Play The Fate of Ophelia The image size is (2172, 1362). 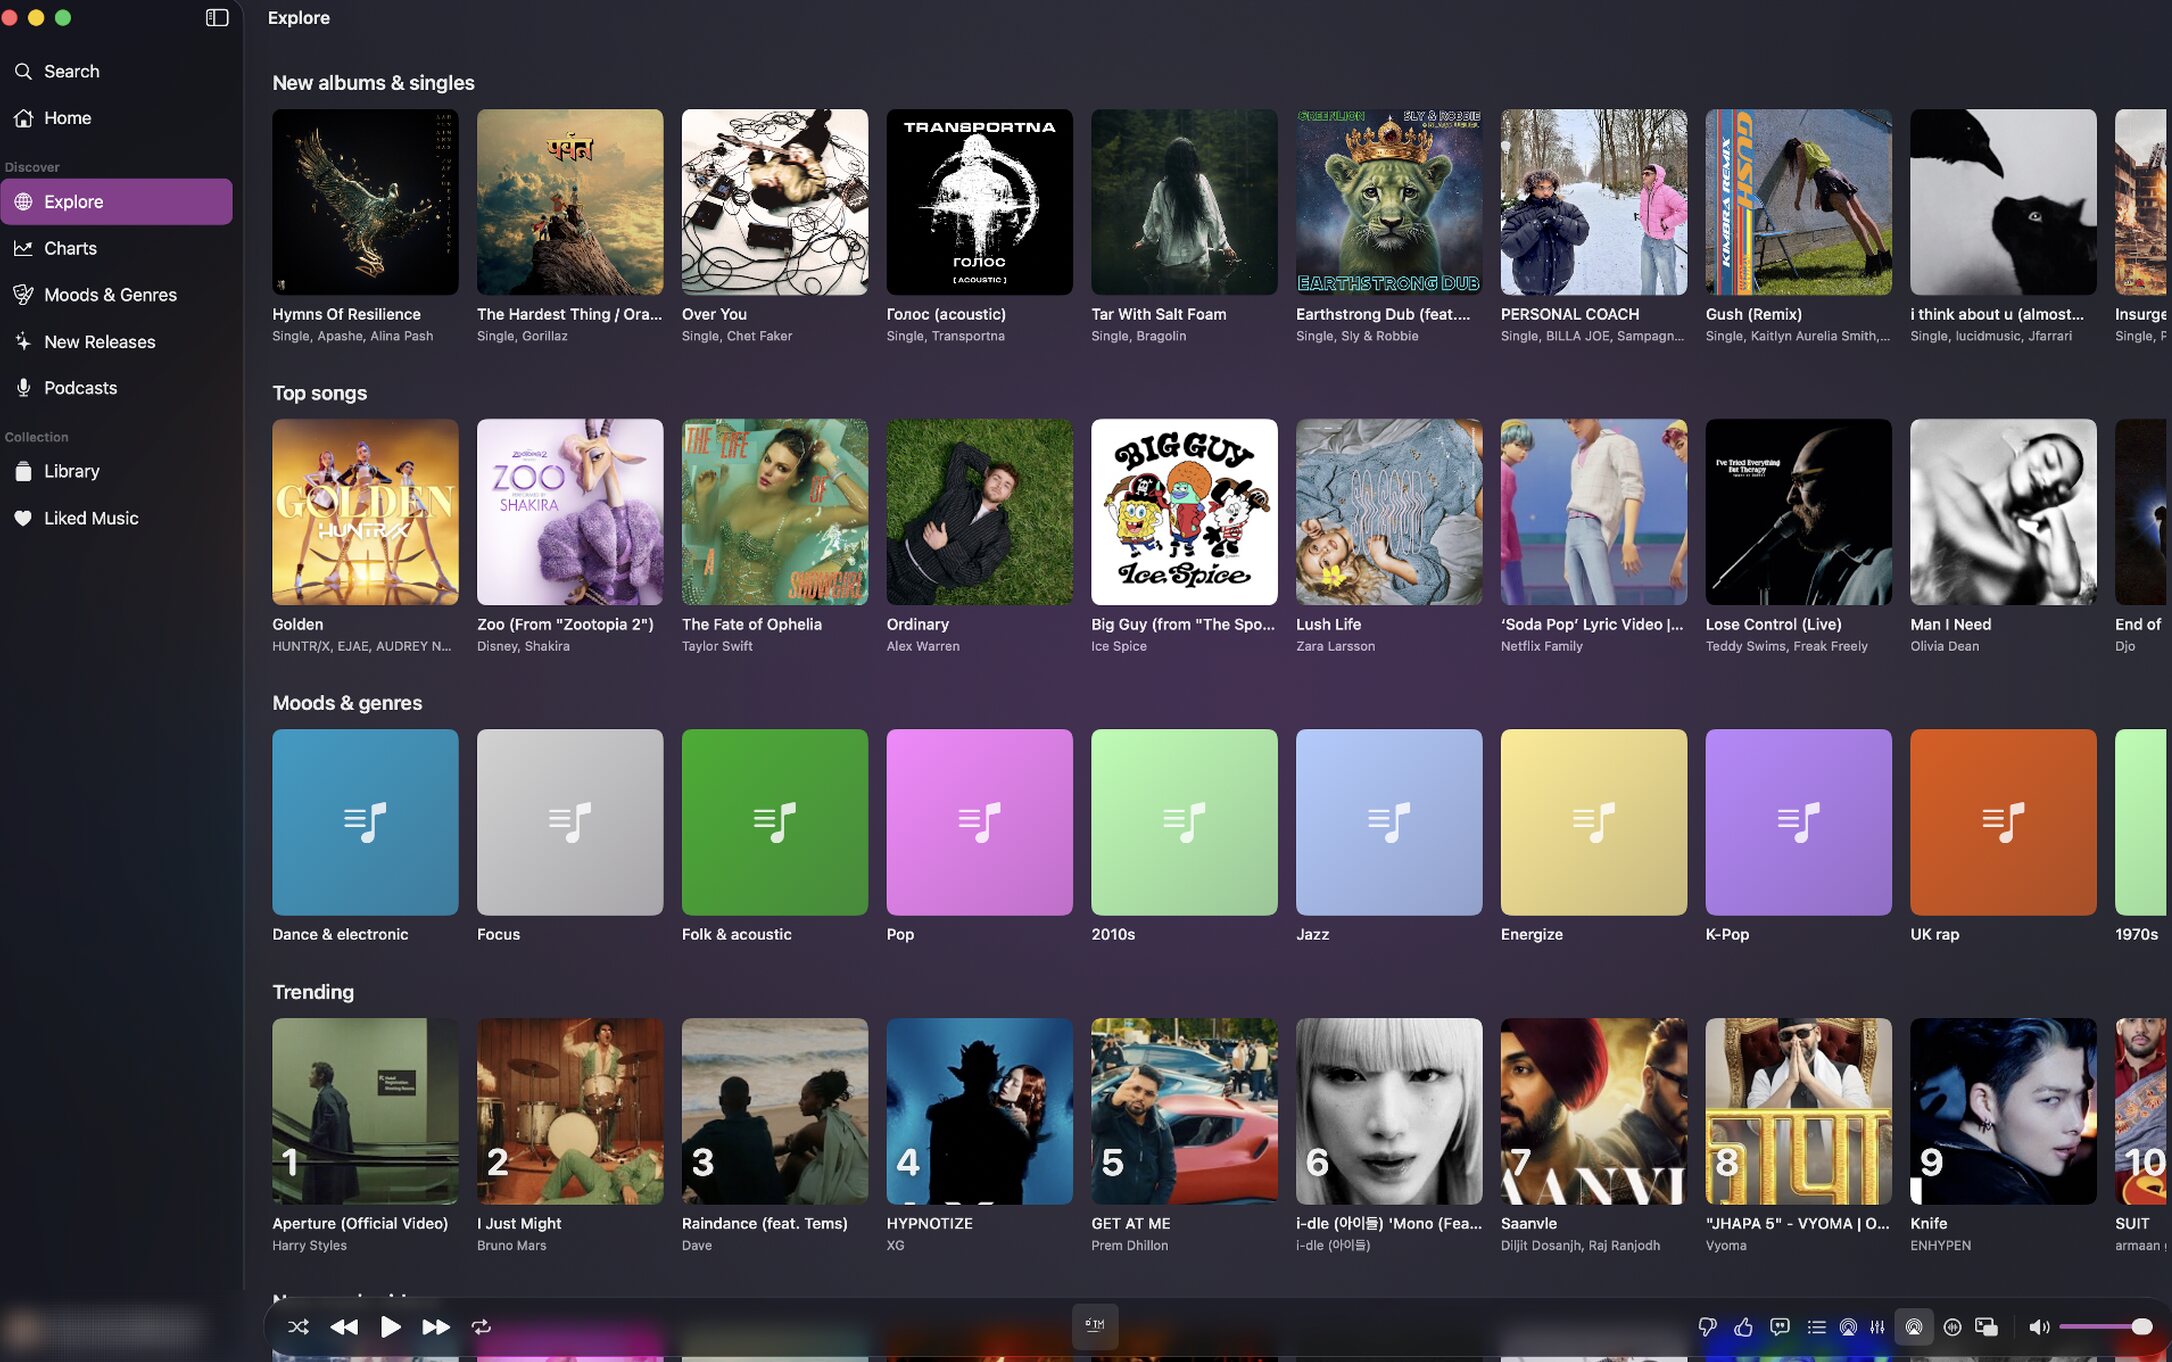[x=775, y=512]
